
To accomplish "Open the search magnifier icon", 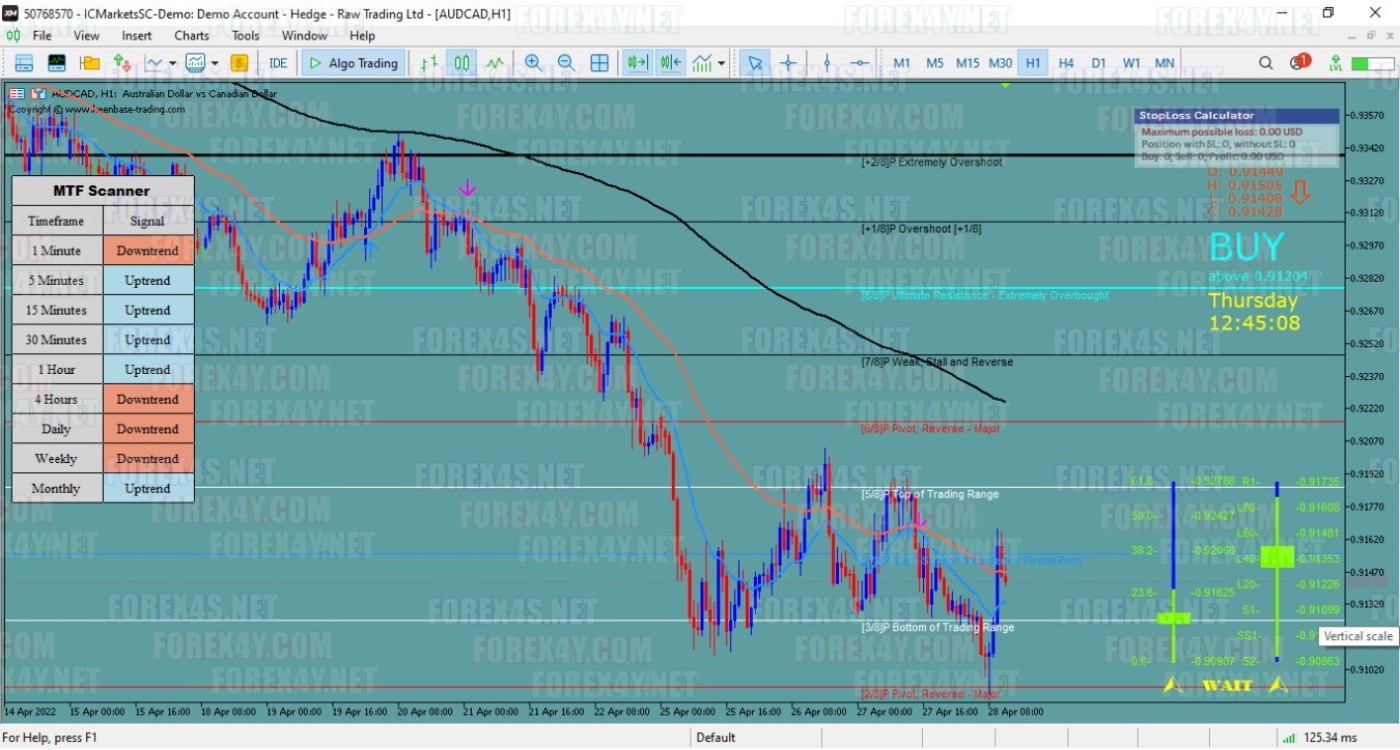I will (x=1266, y=63).
